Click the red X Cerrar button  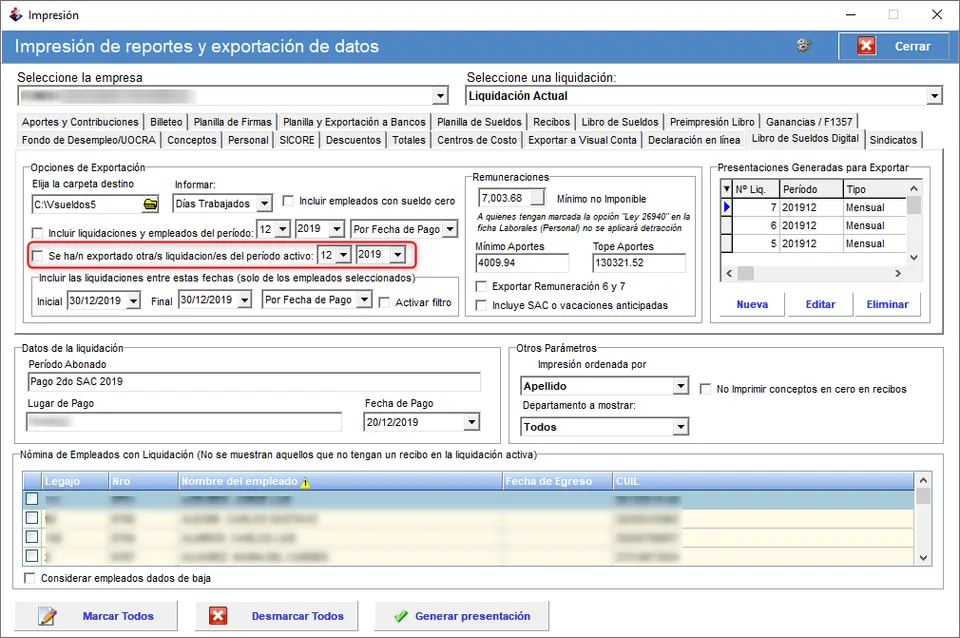pos(894,47)
